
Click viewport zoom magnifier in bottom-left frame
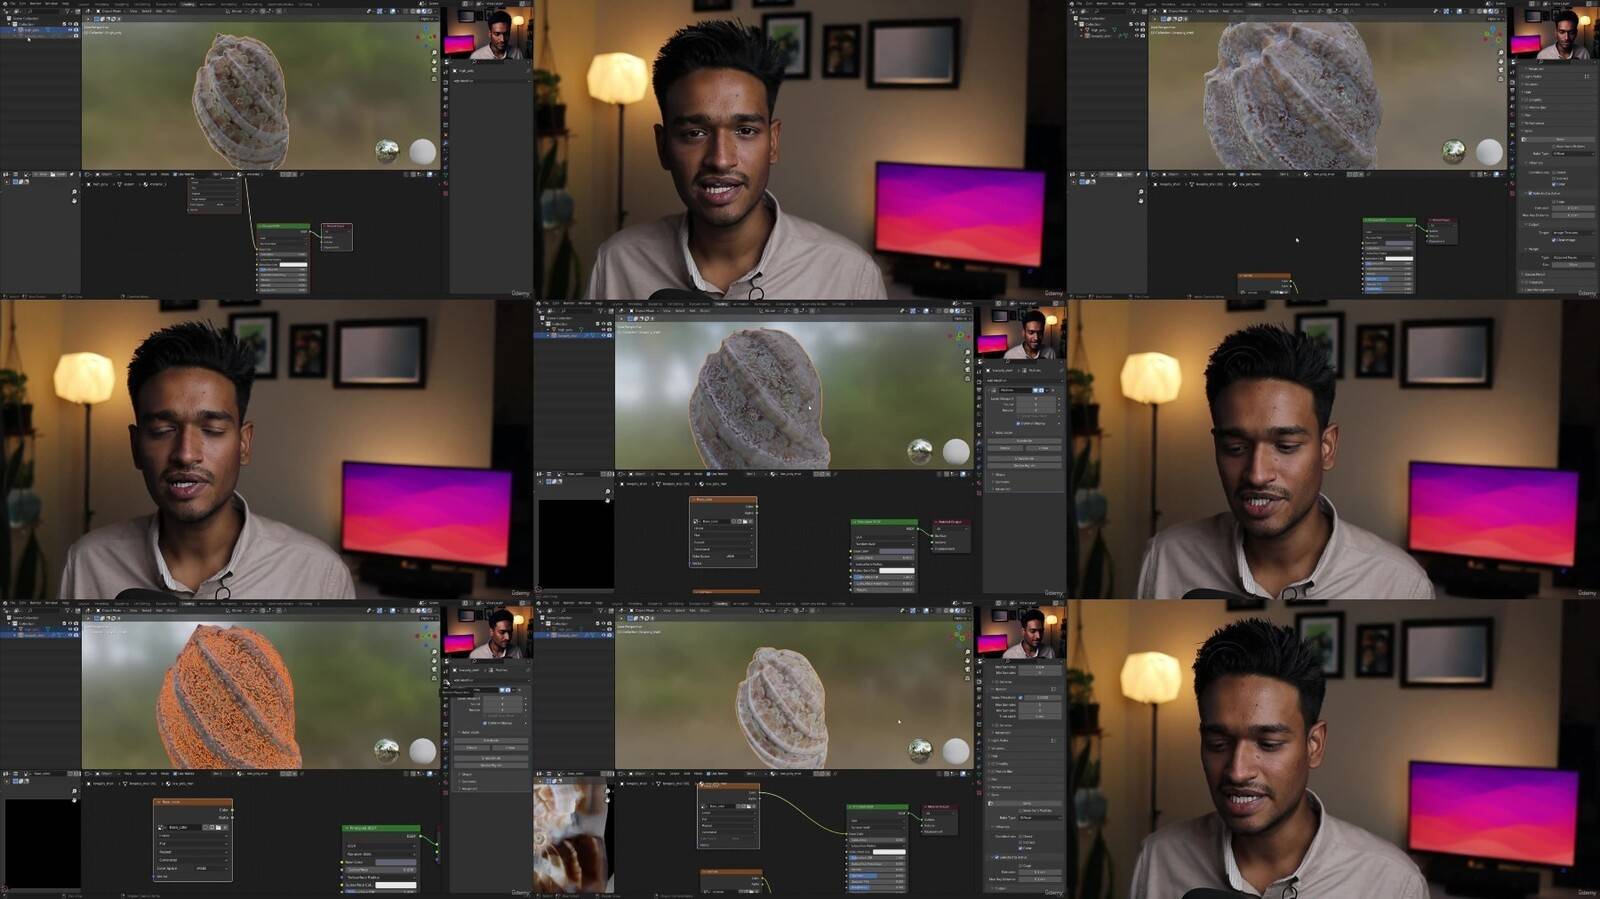[x=434, y=652]
